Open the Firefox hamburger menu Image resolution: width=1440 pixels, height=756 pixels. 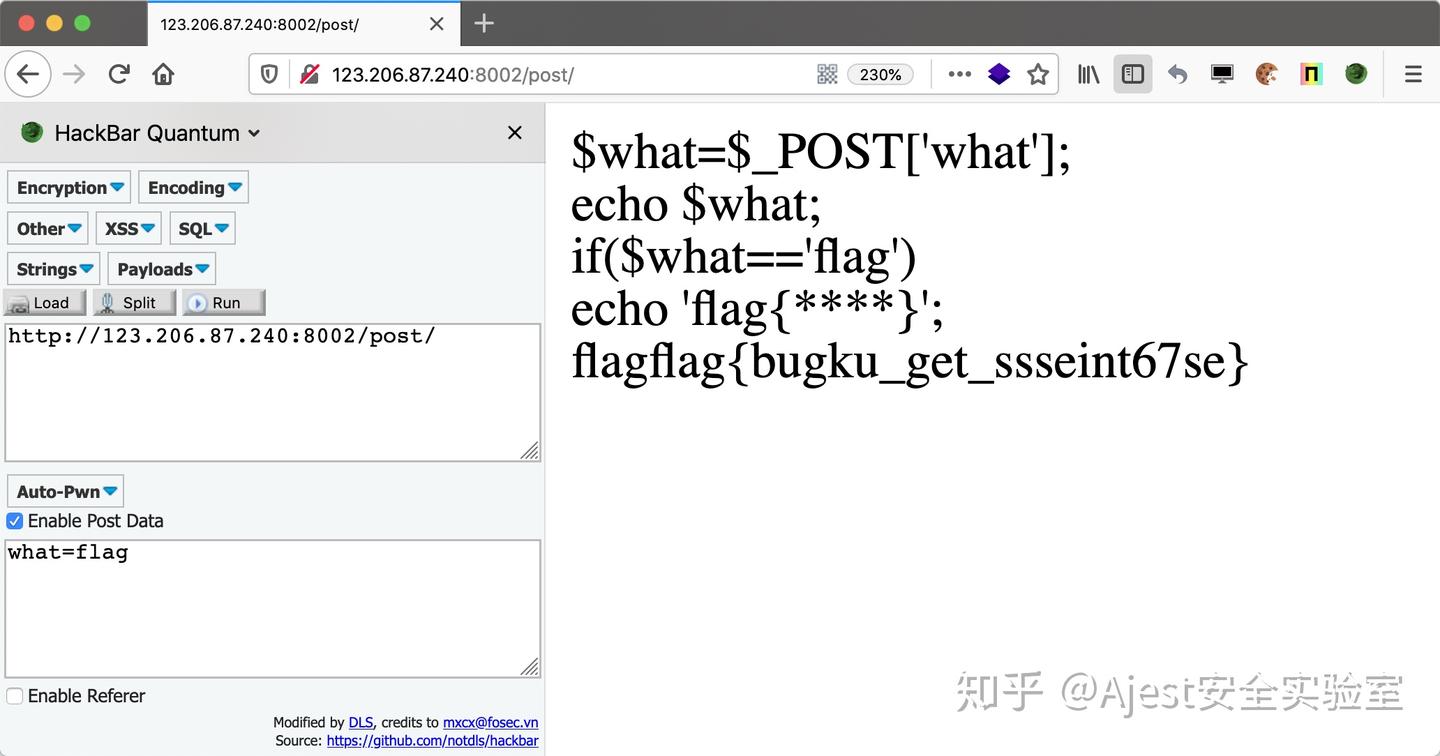[x=1413, y=73]
